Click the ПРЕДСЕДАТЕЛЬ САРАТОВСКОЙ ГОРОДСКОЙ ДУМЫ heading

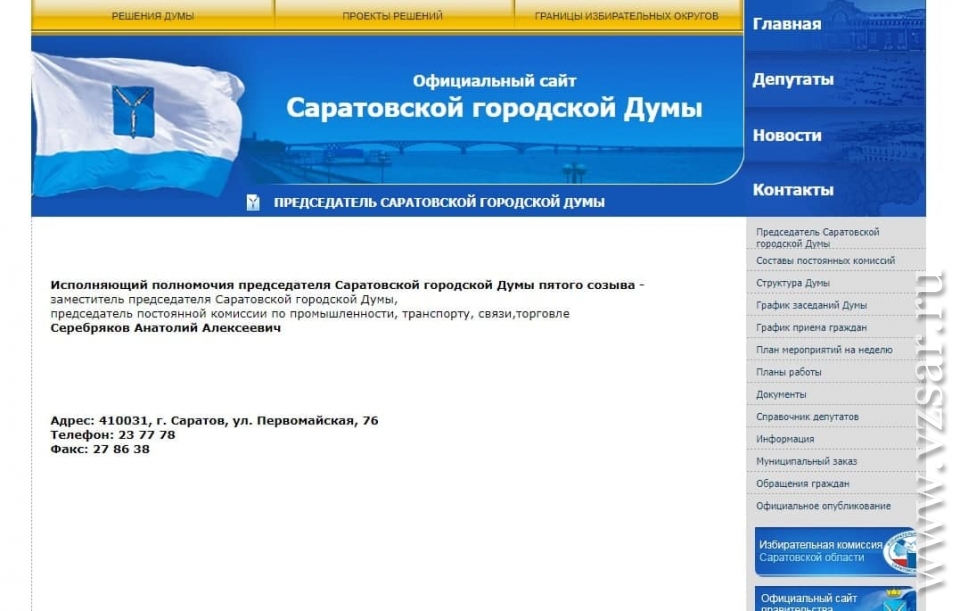coord(439,203)
